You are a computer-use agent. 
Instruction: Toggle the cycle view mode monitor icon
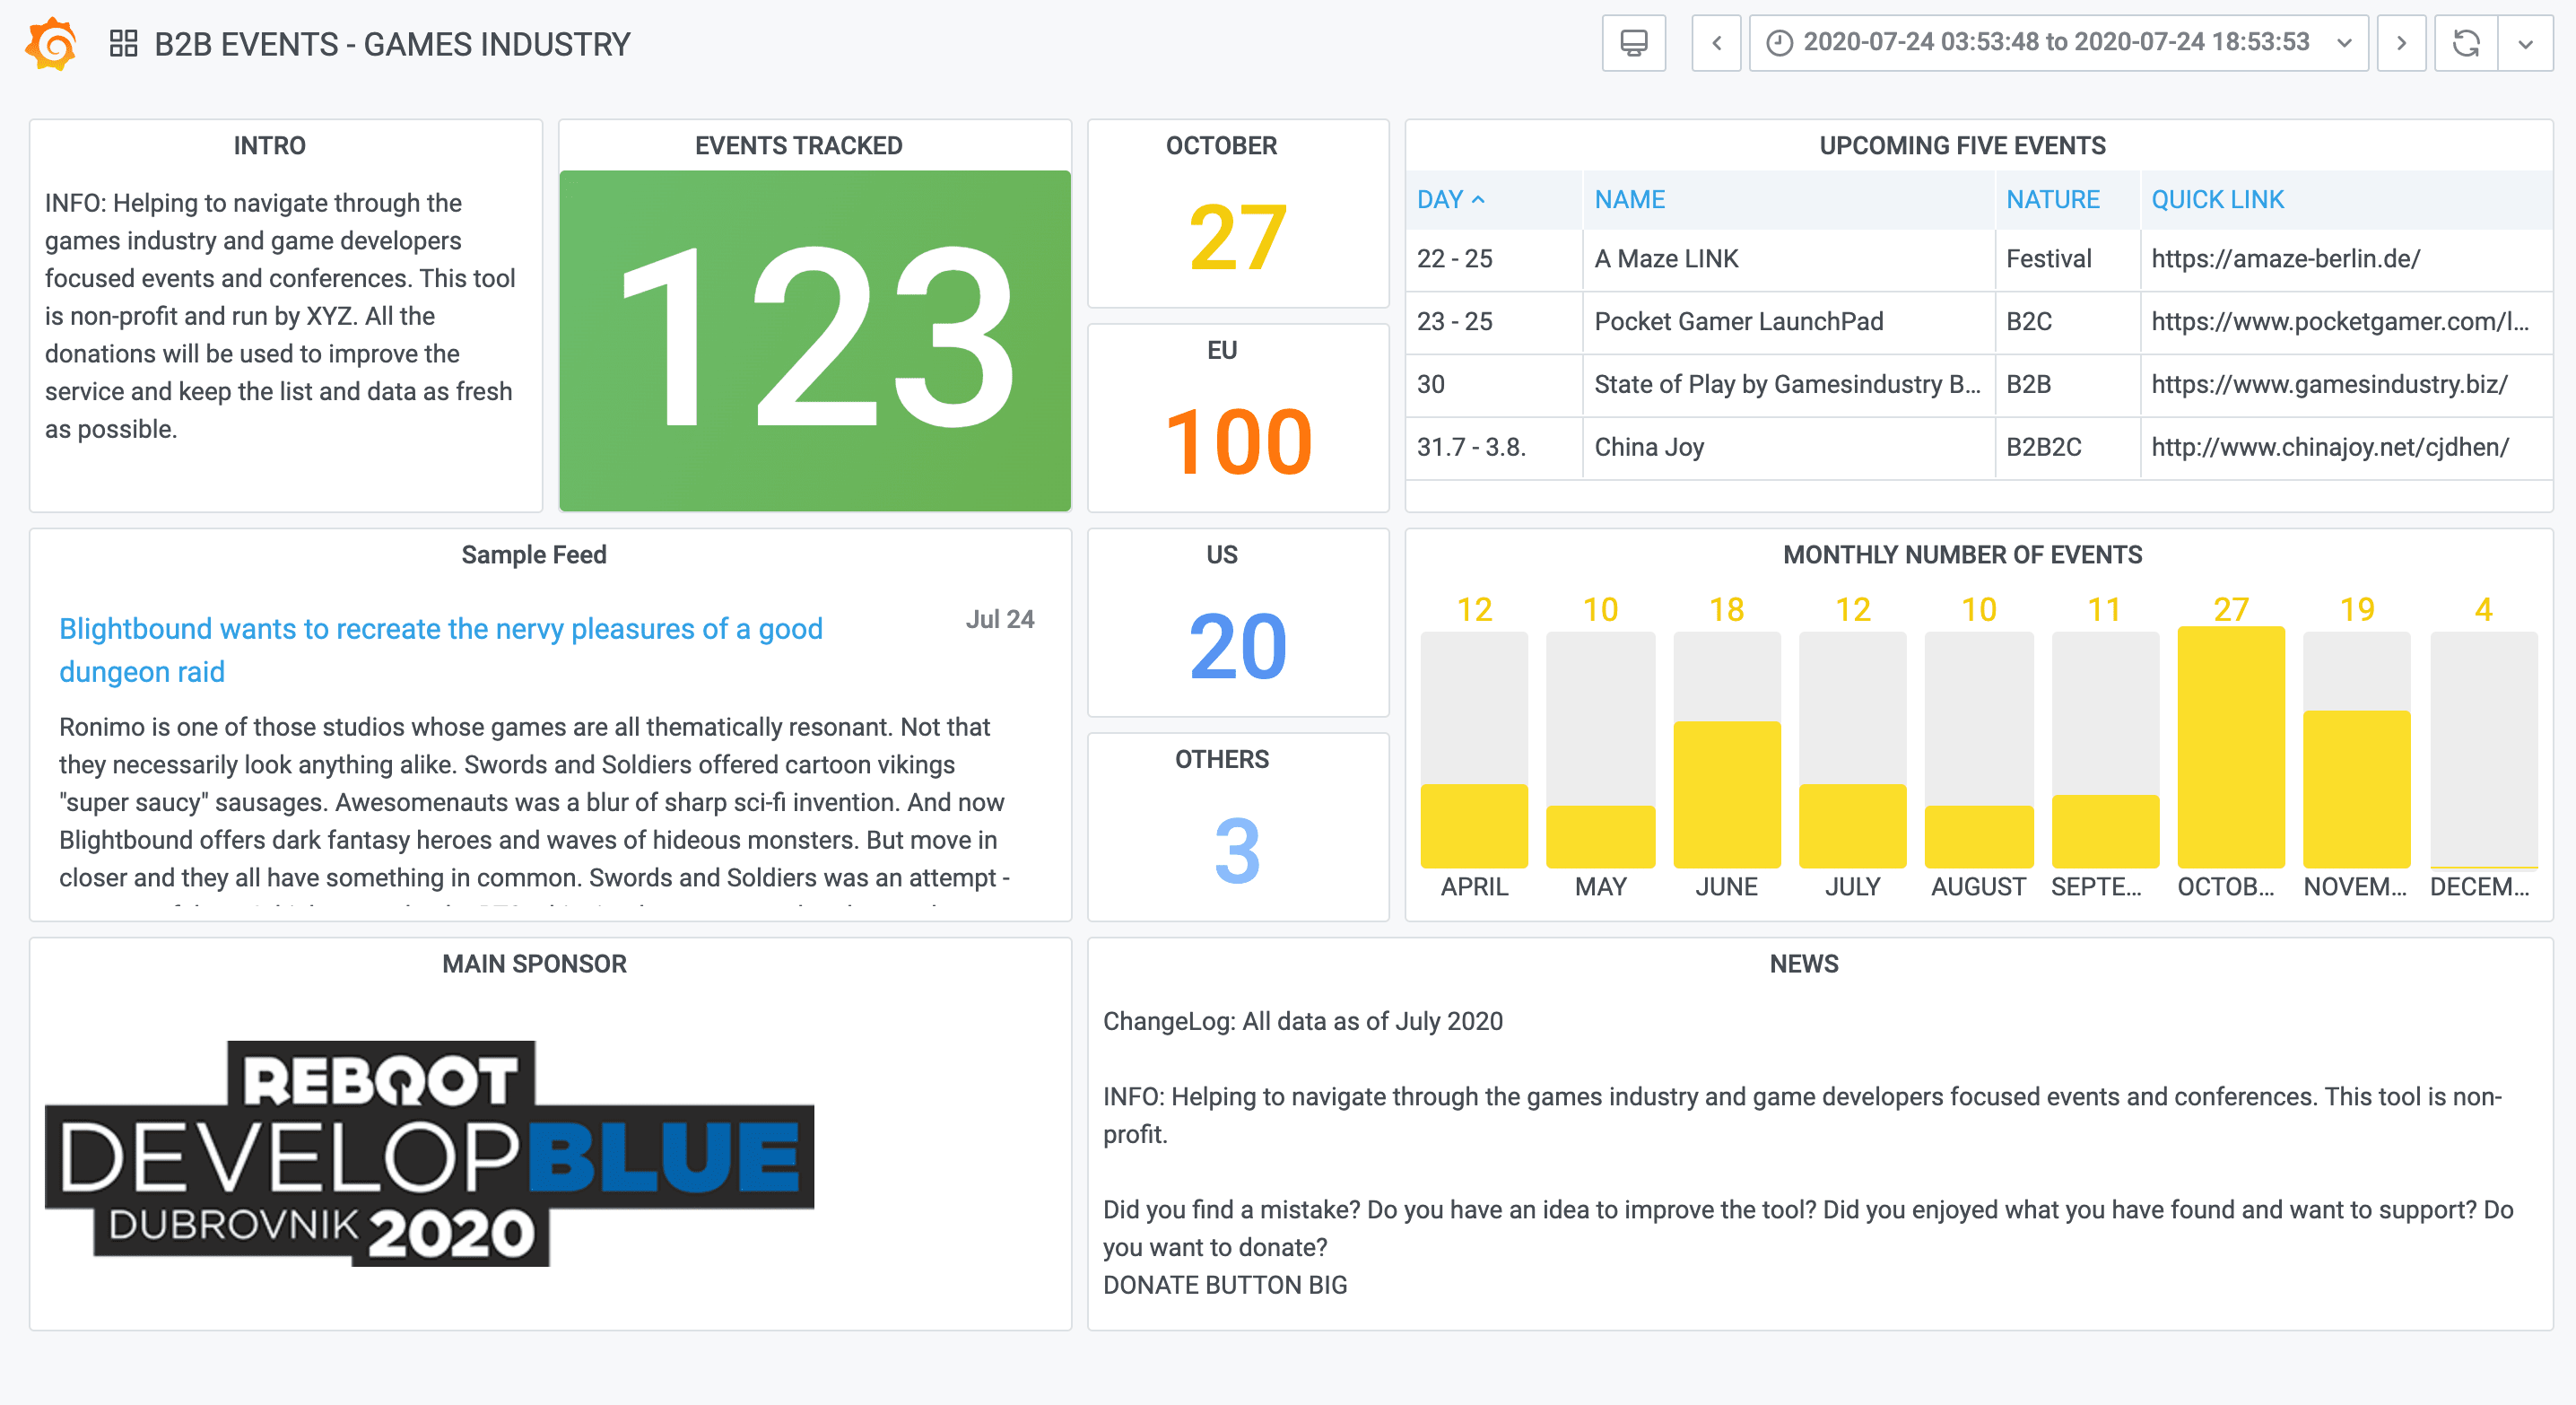(x=1633, y=43)
